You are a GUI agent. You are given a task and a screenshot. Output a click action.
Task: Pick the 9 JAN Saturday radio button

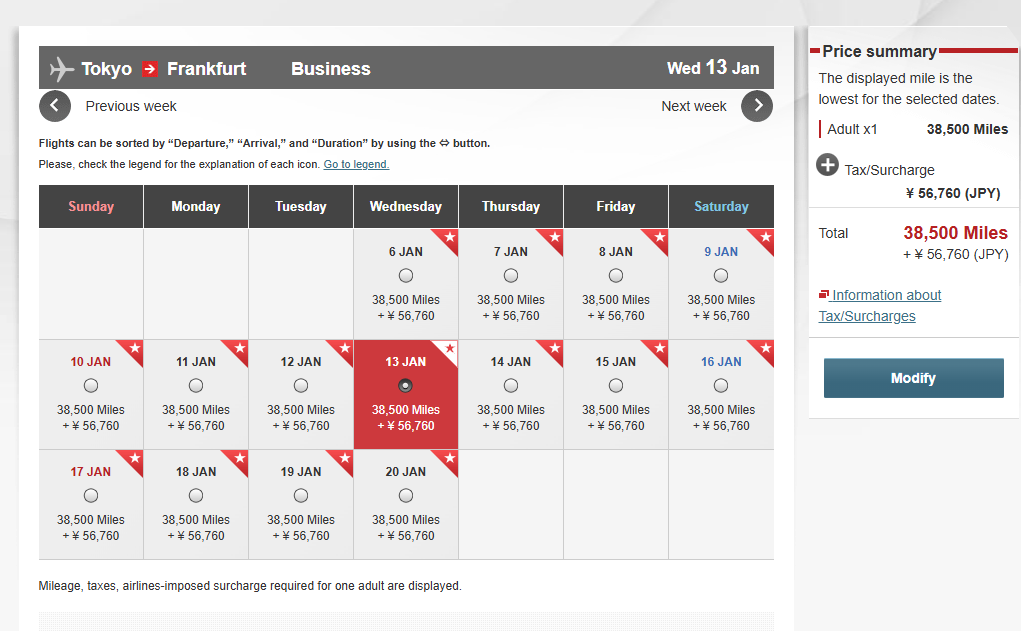(721, 275)
